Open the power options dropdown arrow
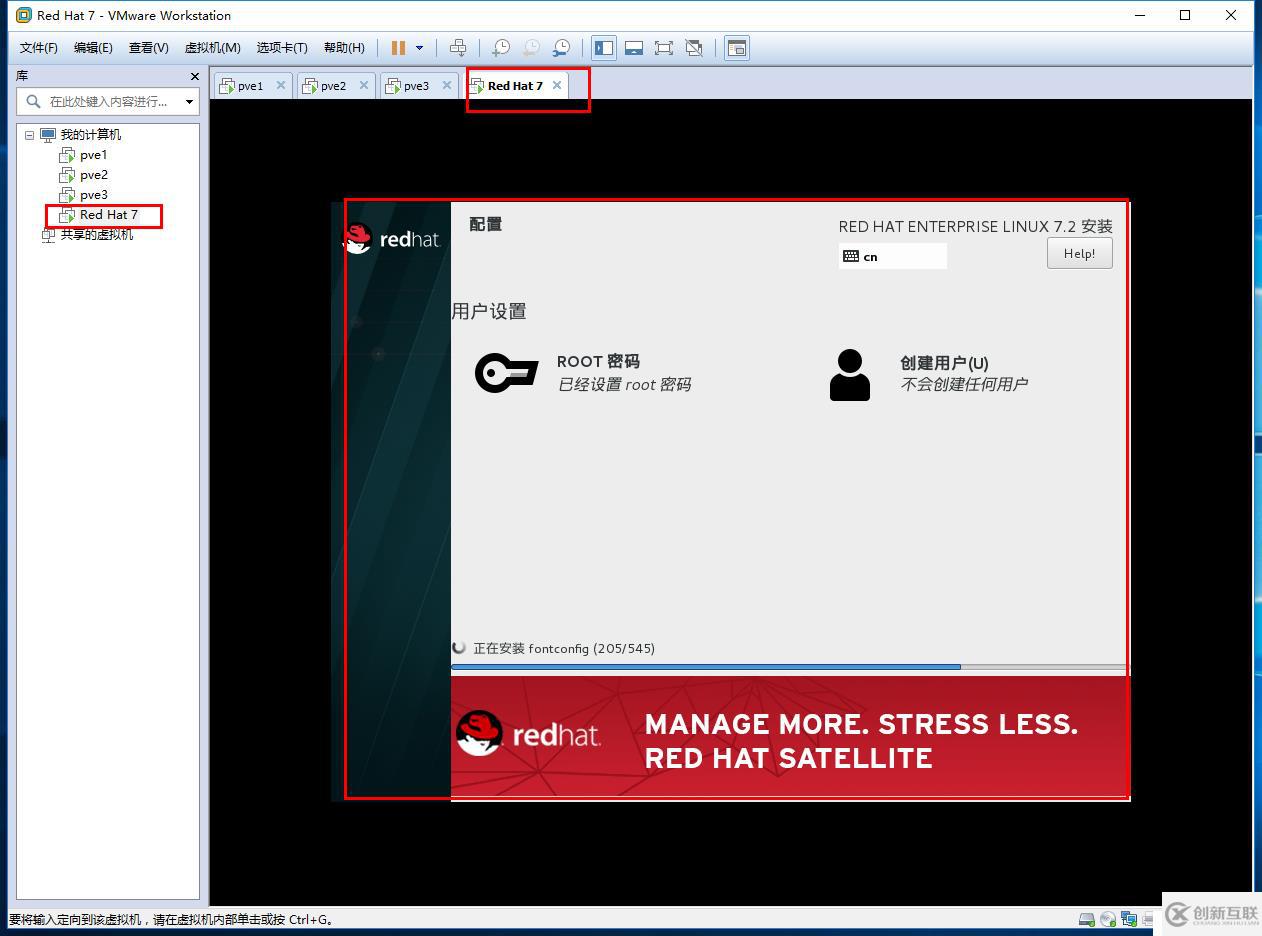 tap(419, 48)
